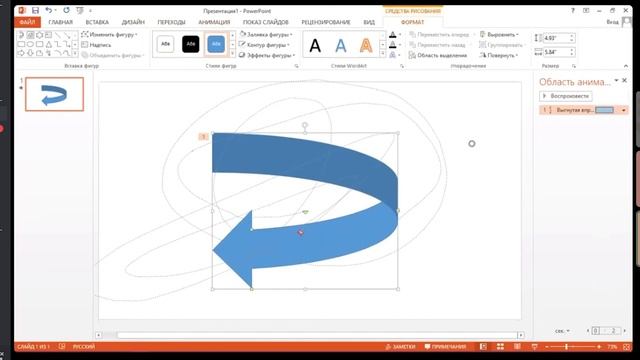Choose the oval shape in gallery
This screenshot has height=360, width=640.
coord(30,44)
